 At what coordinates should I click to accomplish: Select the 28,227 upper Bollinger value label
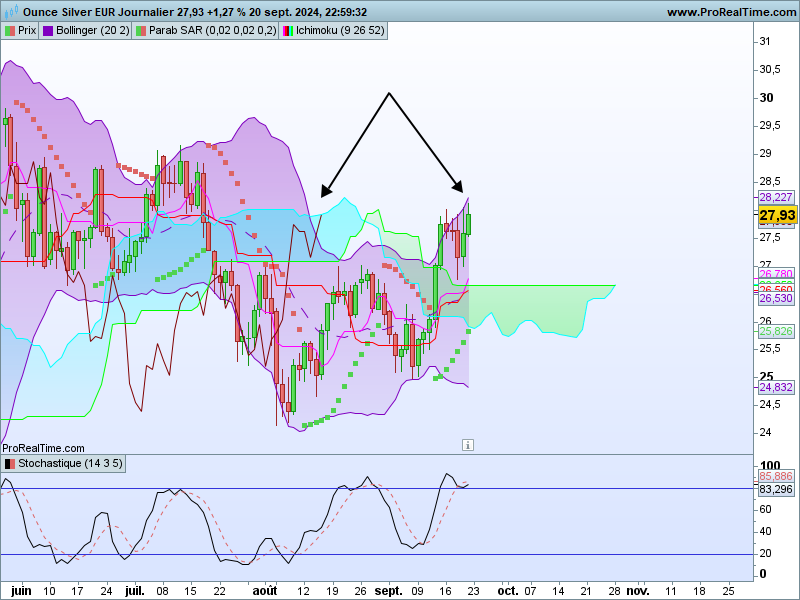point(776,197)
